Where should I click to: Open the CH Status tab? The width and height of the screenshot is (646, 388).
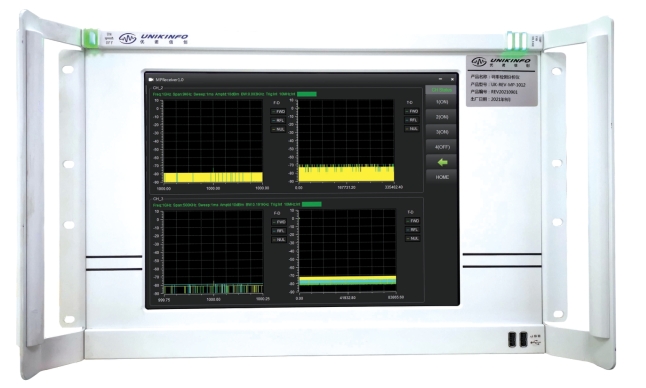[x=442, y=90]
